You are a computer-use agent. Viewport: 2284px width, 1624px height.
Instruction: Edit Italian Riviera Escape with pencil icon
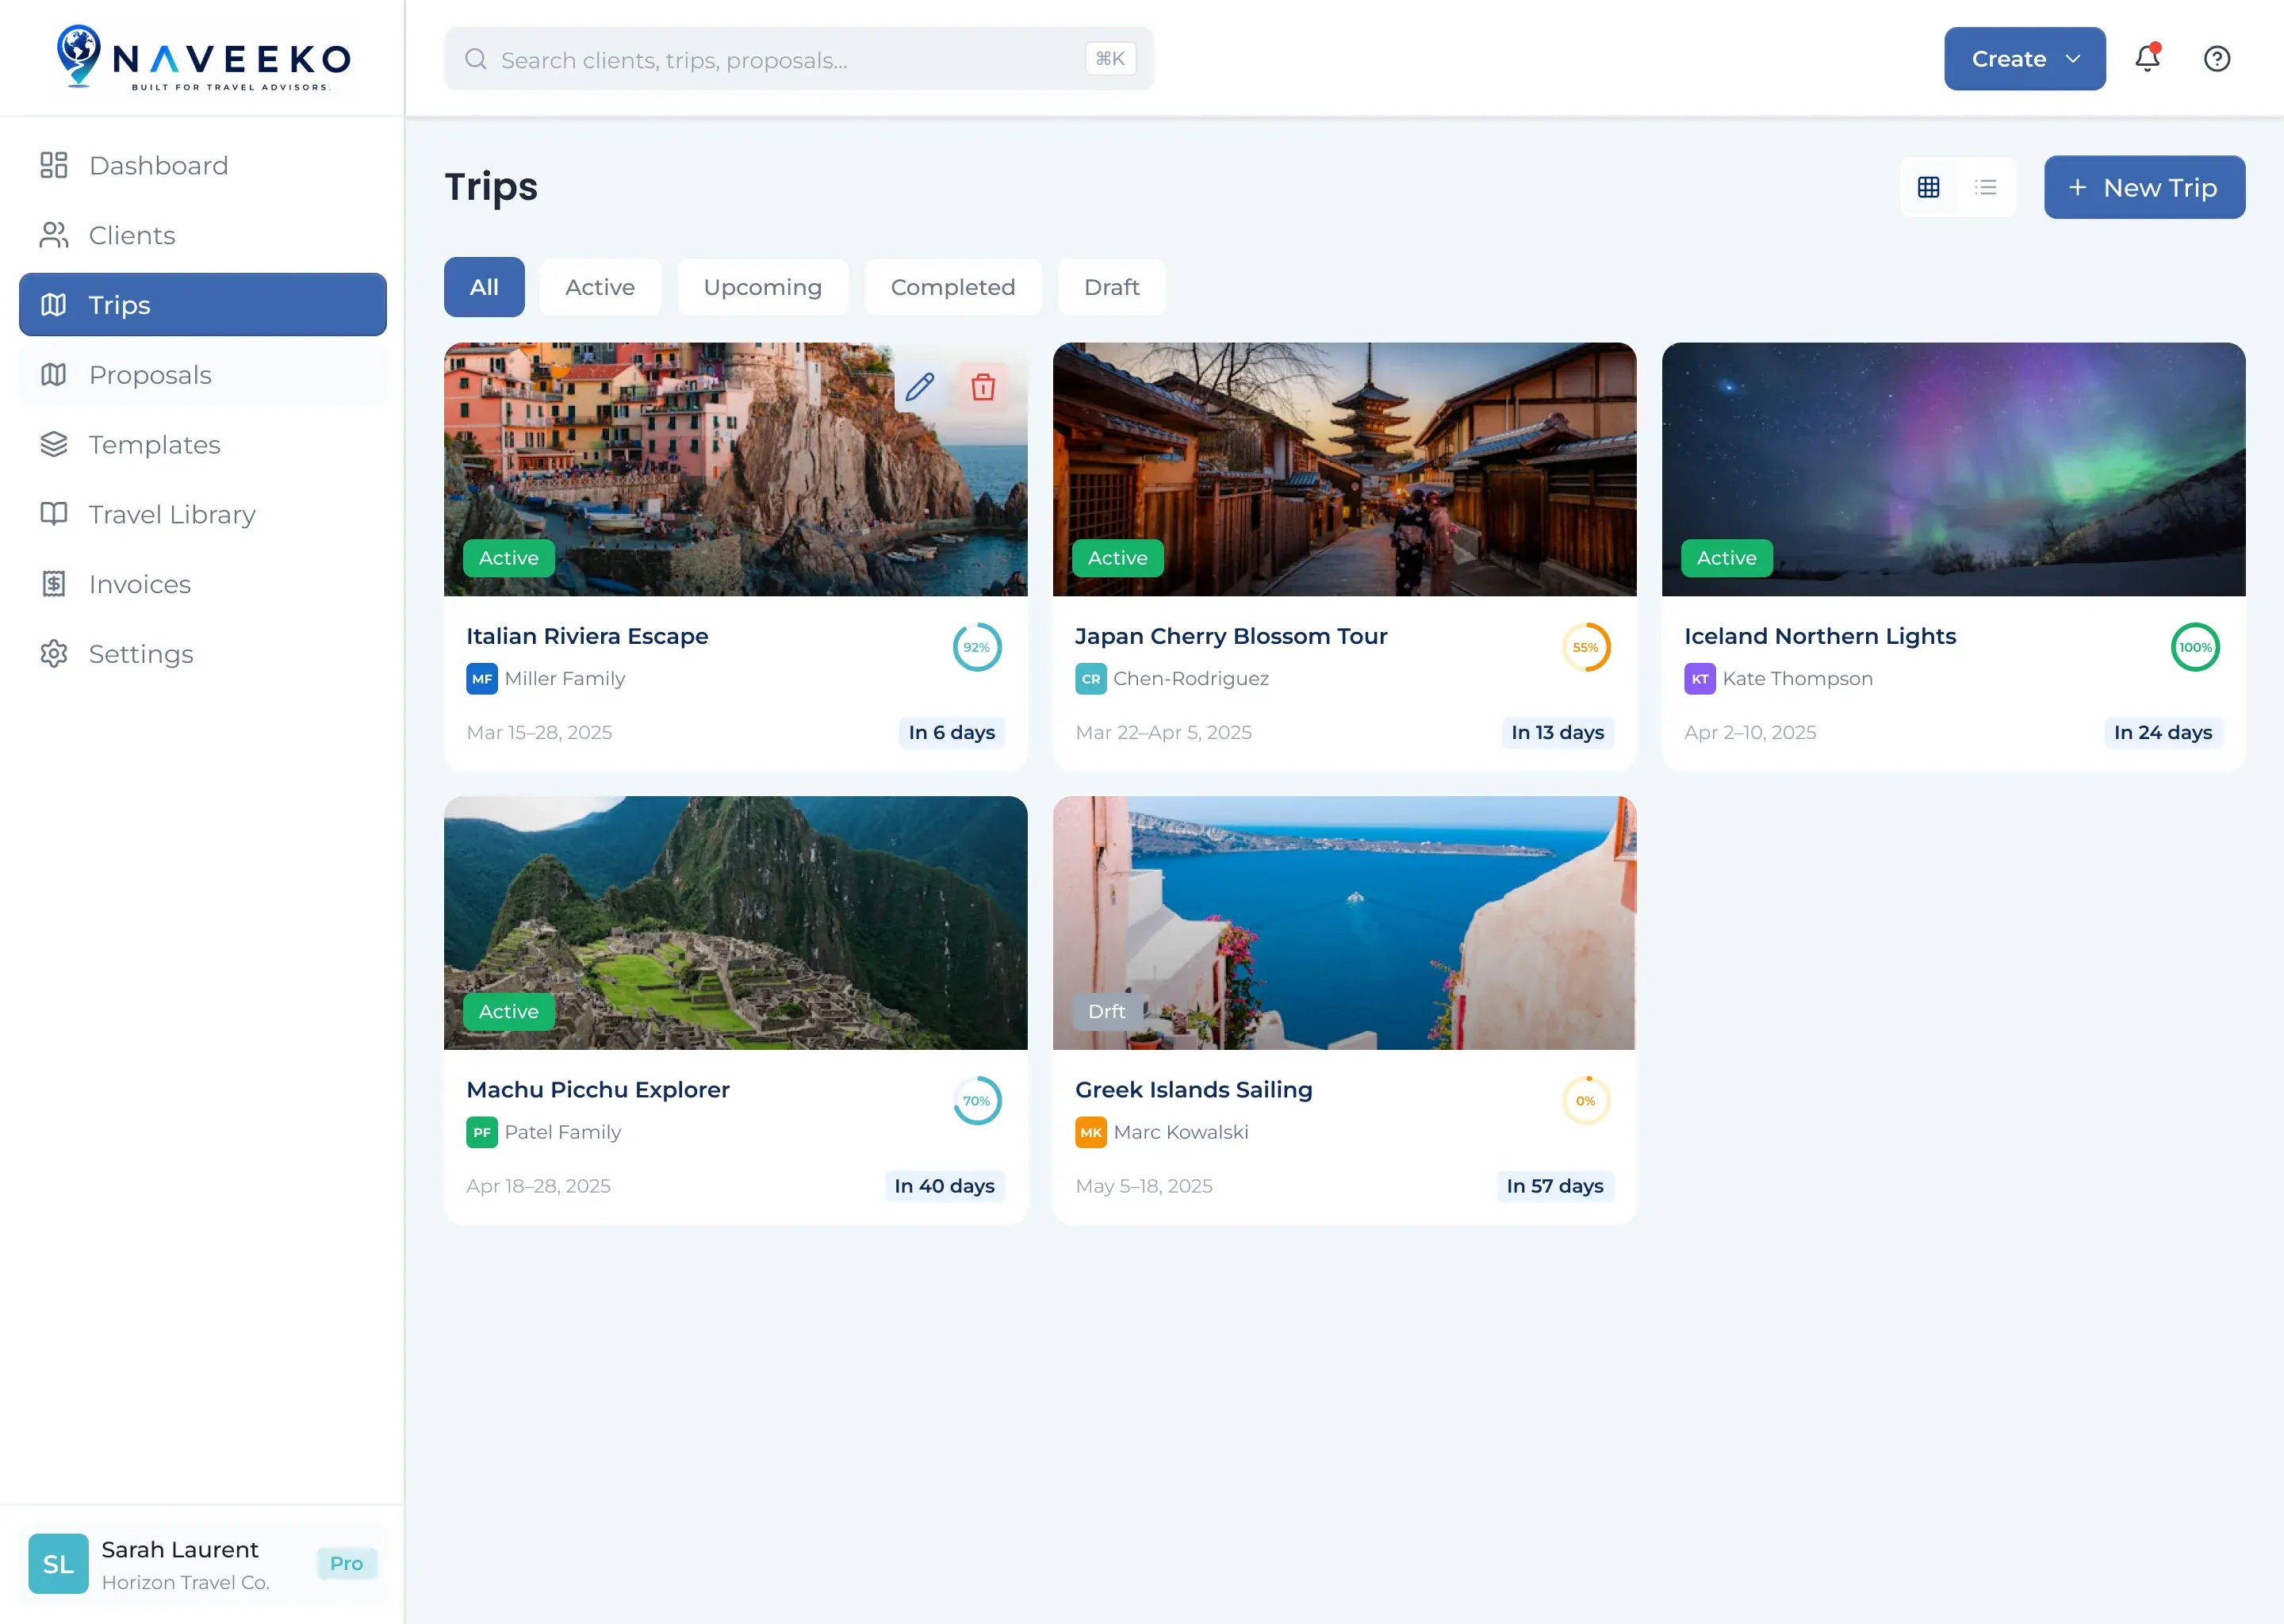coord(920,387)
